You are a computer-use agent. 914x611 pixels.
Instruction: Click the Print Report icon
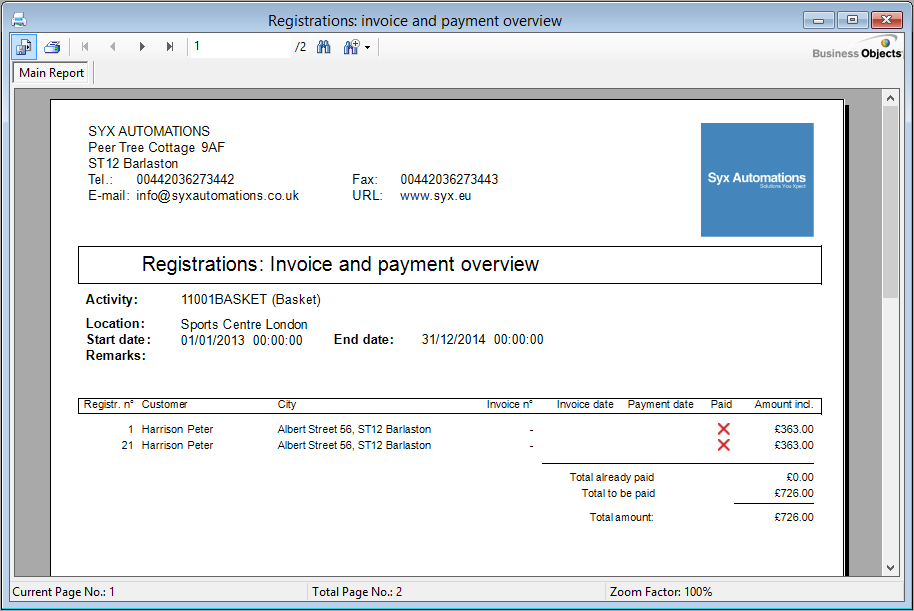pyautogui.click(x=52, y=47)
